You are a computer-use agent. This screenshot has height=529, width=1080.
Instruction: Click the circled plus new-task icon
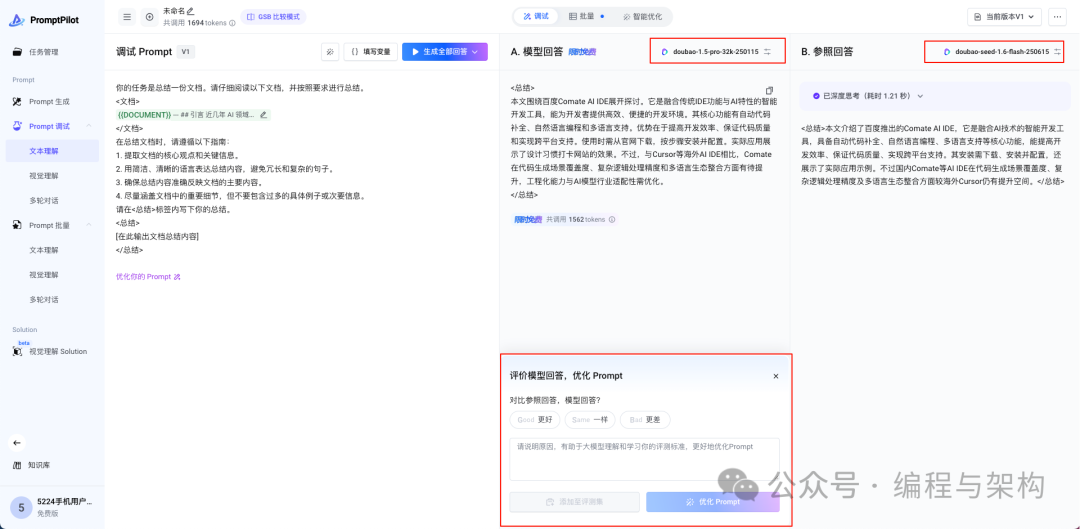click(x=149, y=17)
